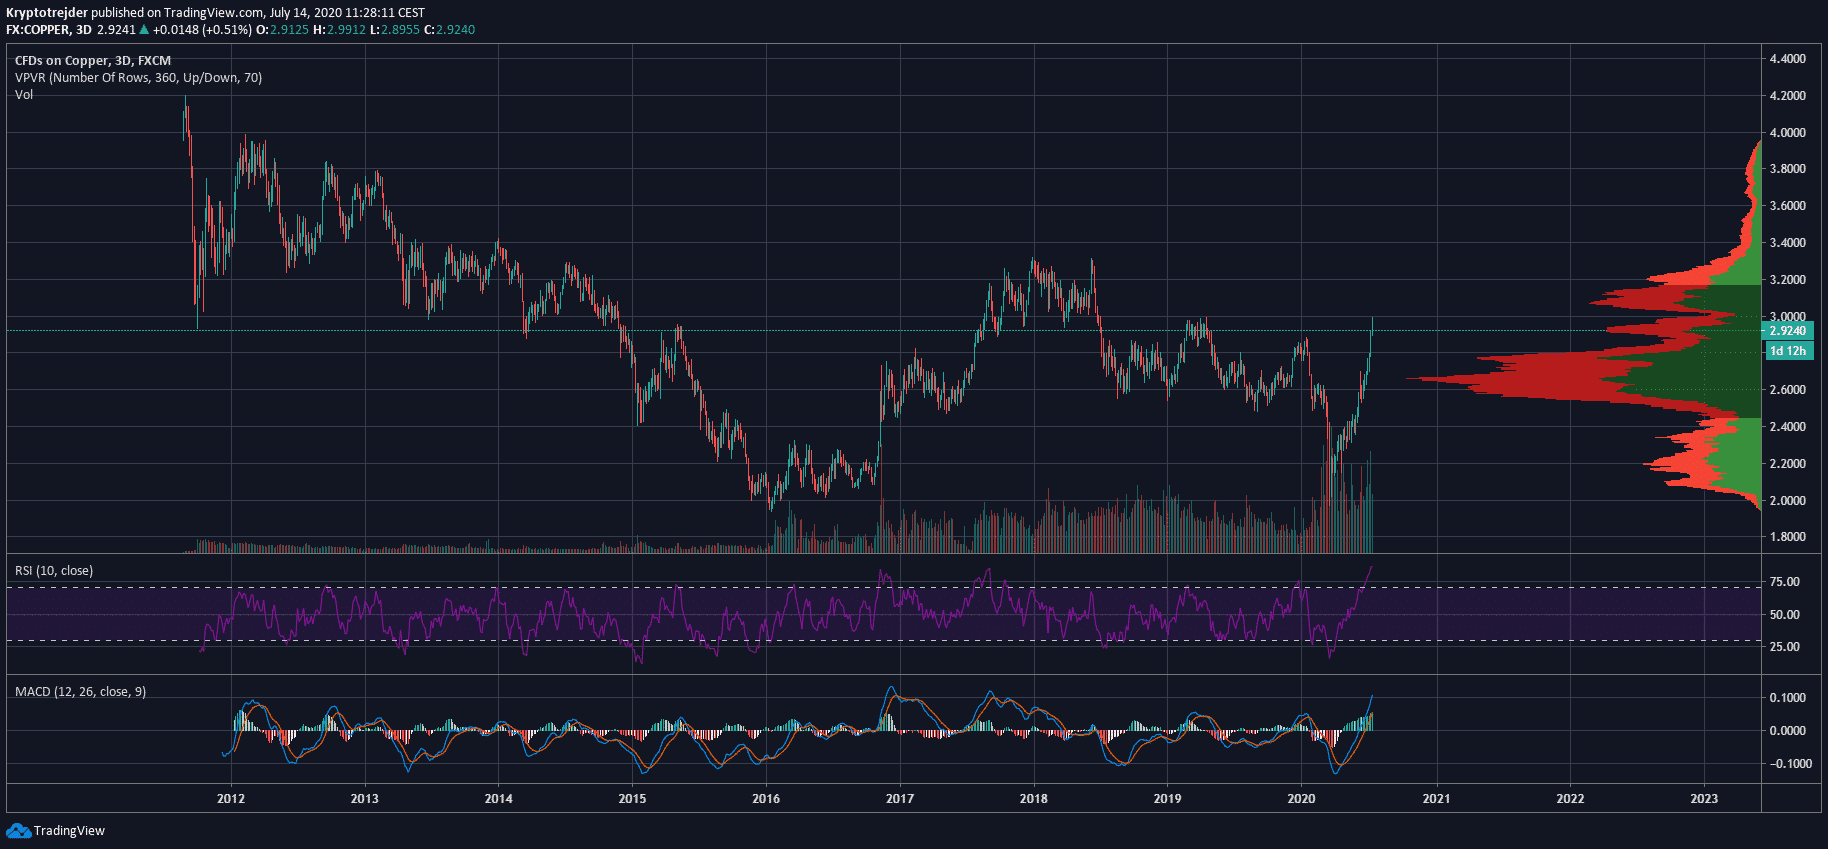The width and height of the screenshot is (1828, 849).
Task: Click the 2020 year label on time axis
Action: (x=1301, y=798)
